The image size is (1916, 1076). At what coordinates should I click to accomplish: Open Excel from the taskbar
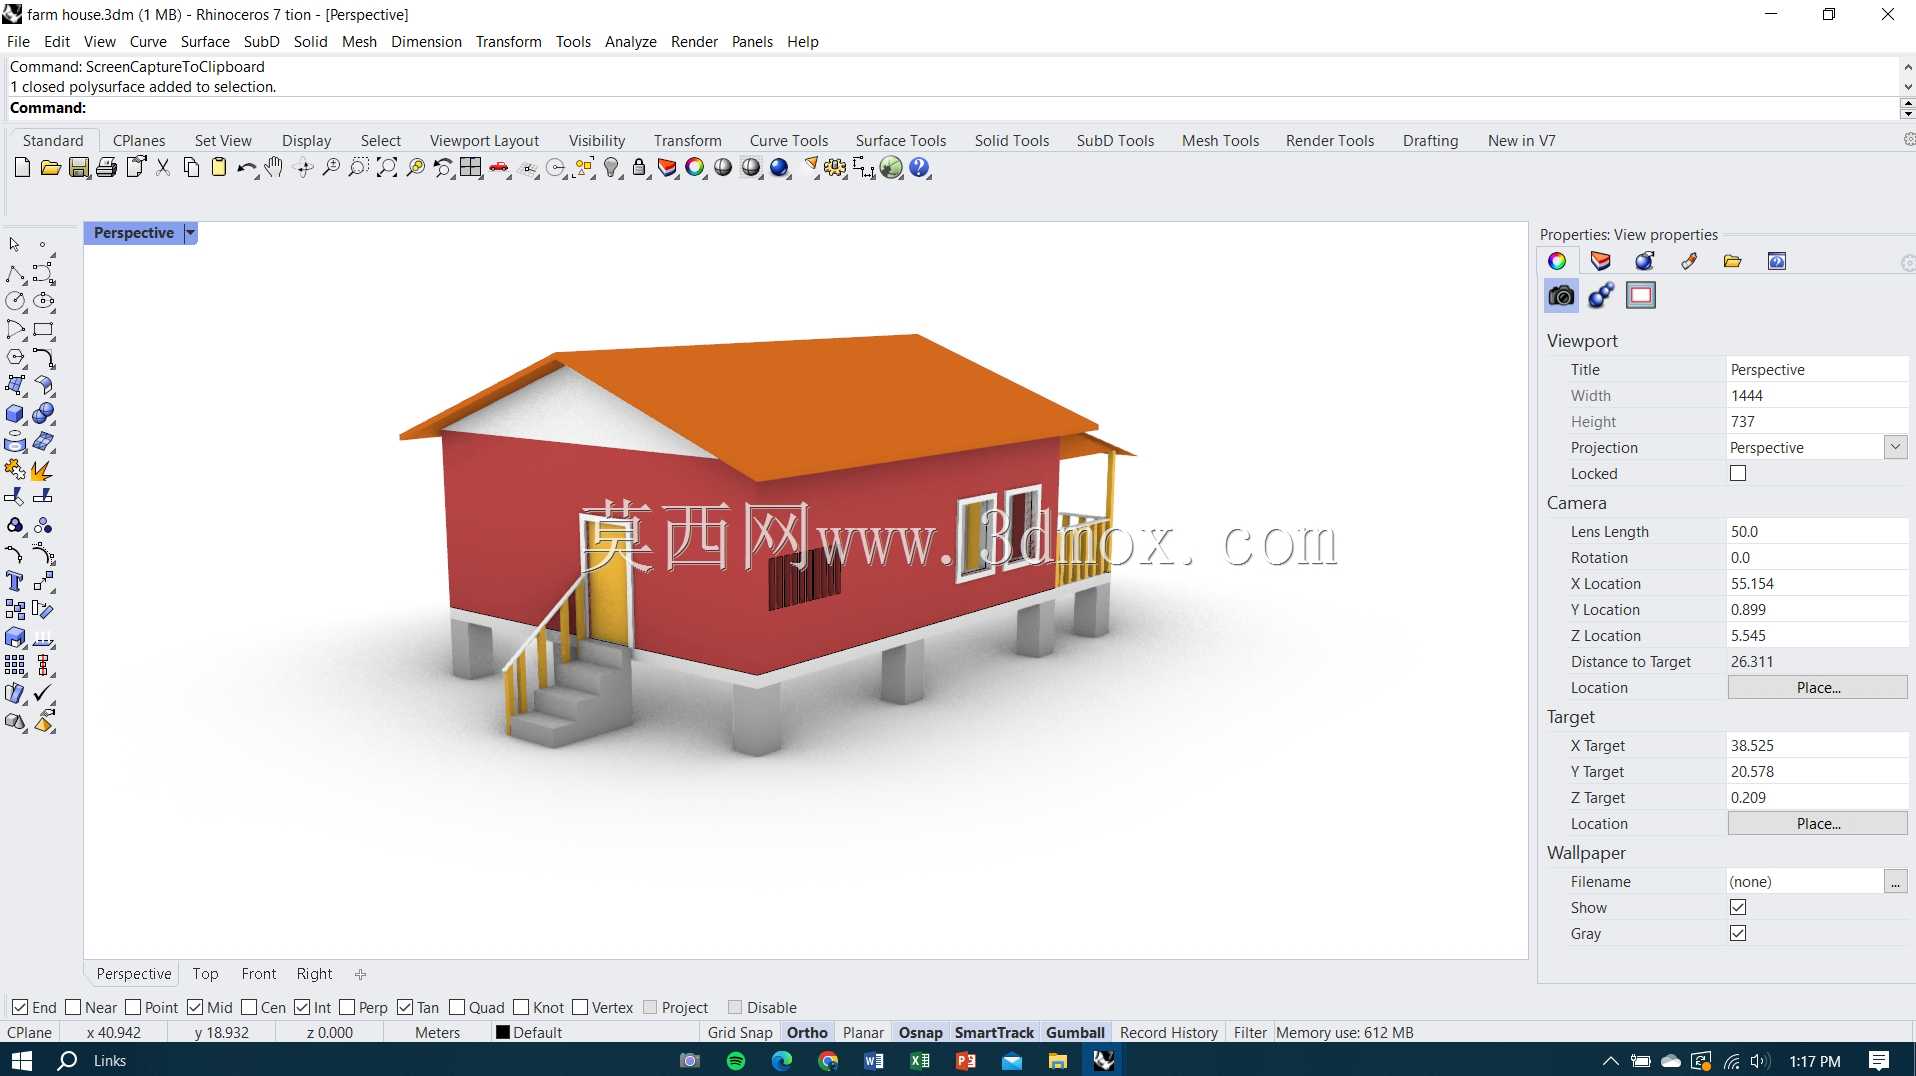[x=920, y=1061]
